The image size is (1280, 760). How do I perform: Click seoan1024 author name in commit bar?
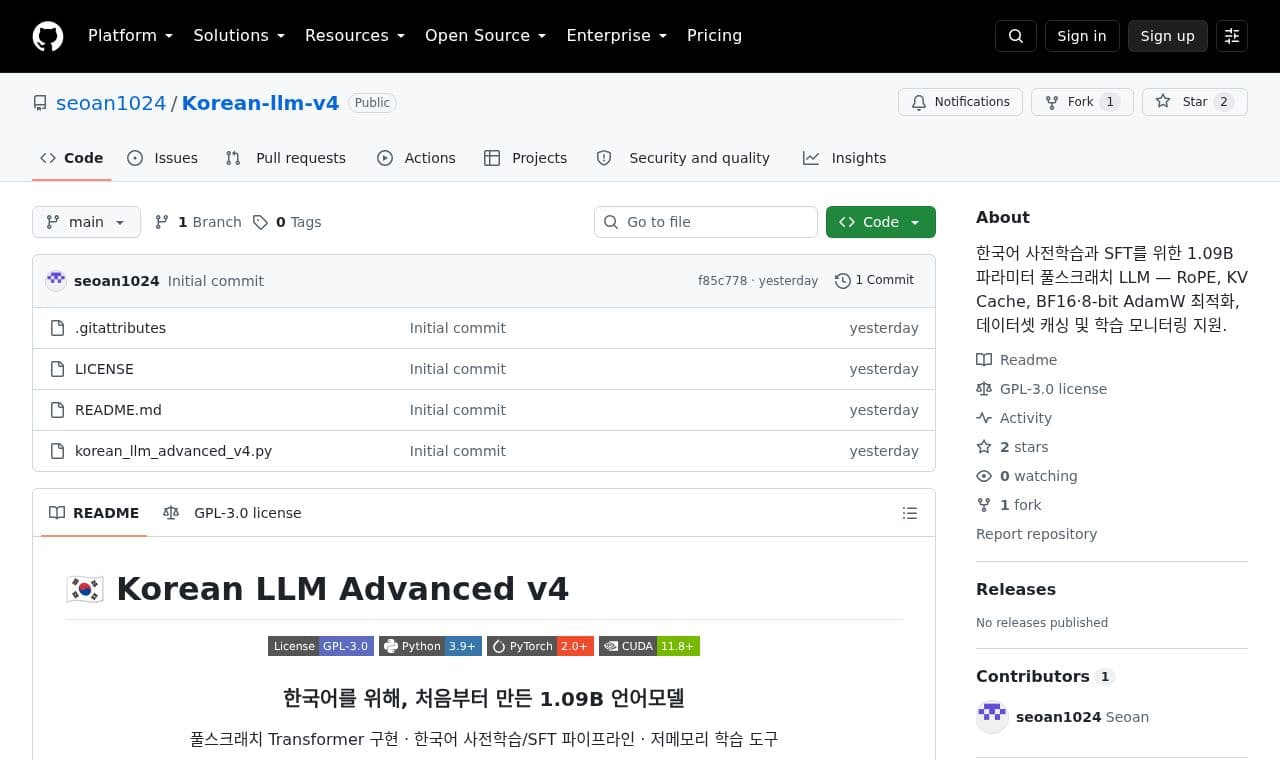tap(117, 281)
